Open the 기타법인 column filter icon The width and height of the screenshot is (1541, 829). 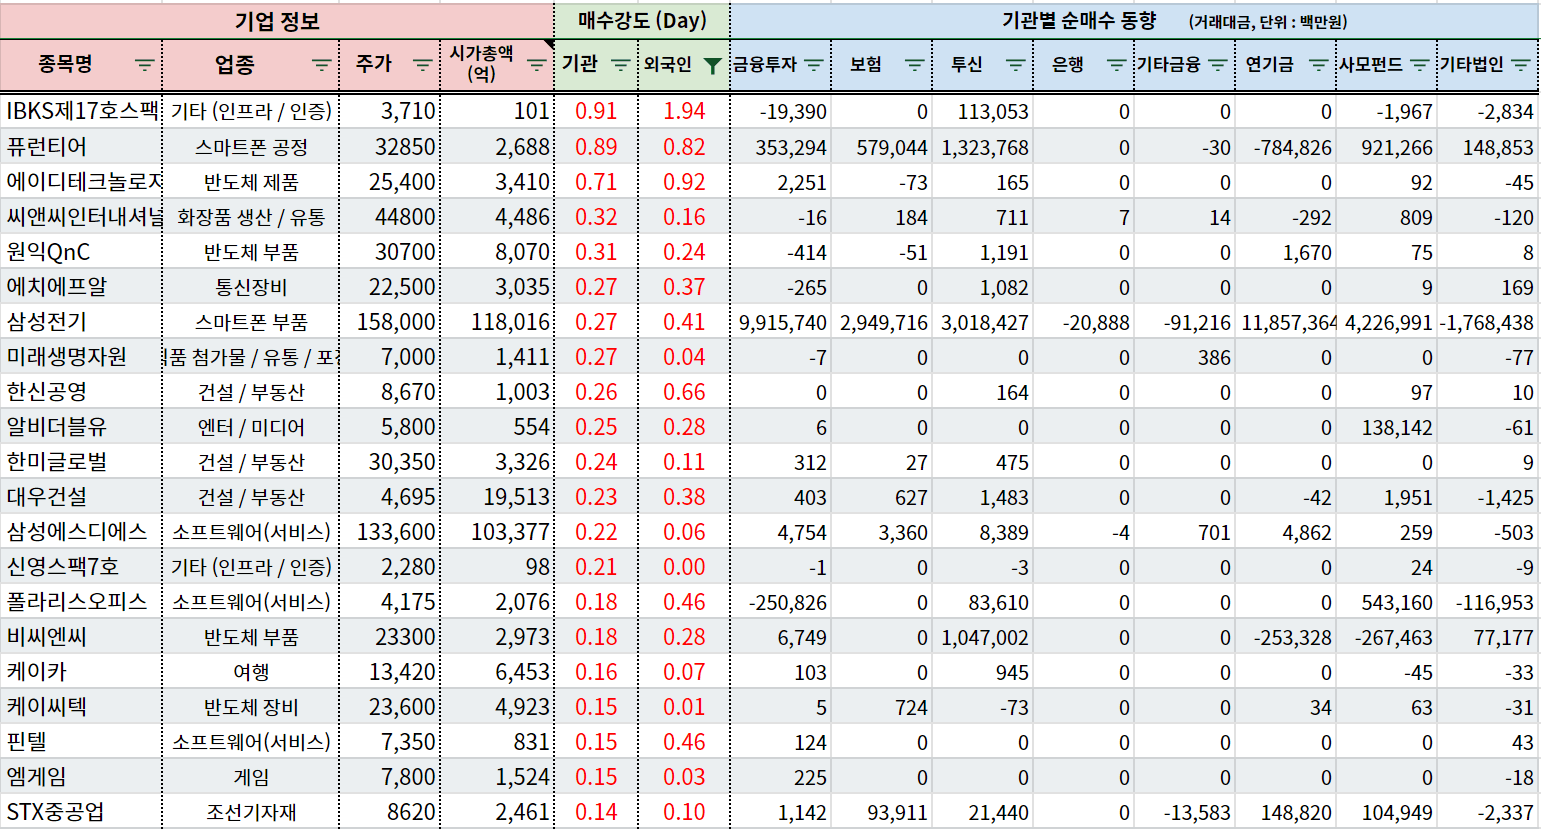point(1522,65)
